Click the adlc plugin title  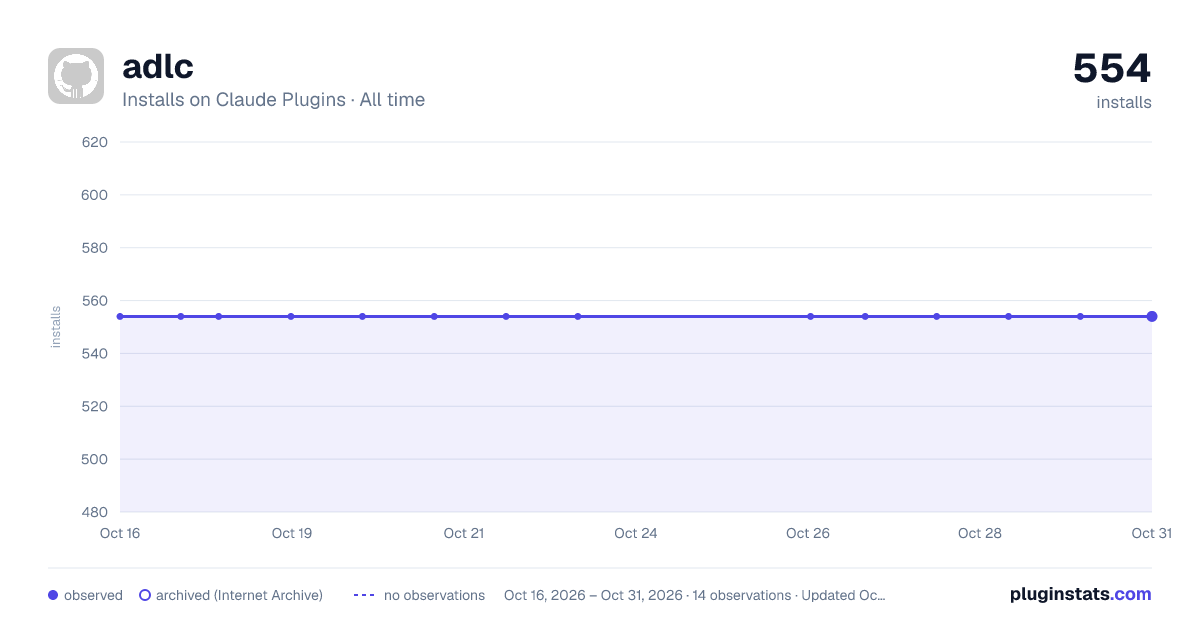point(158,67)
